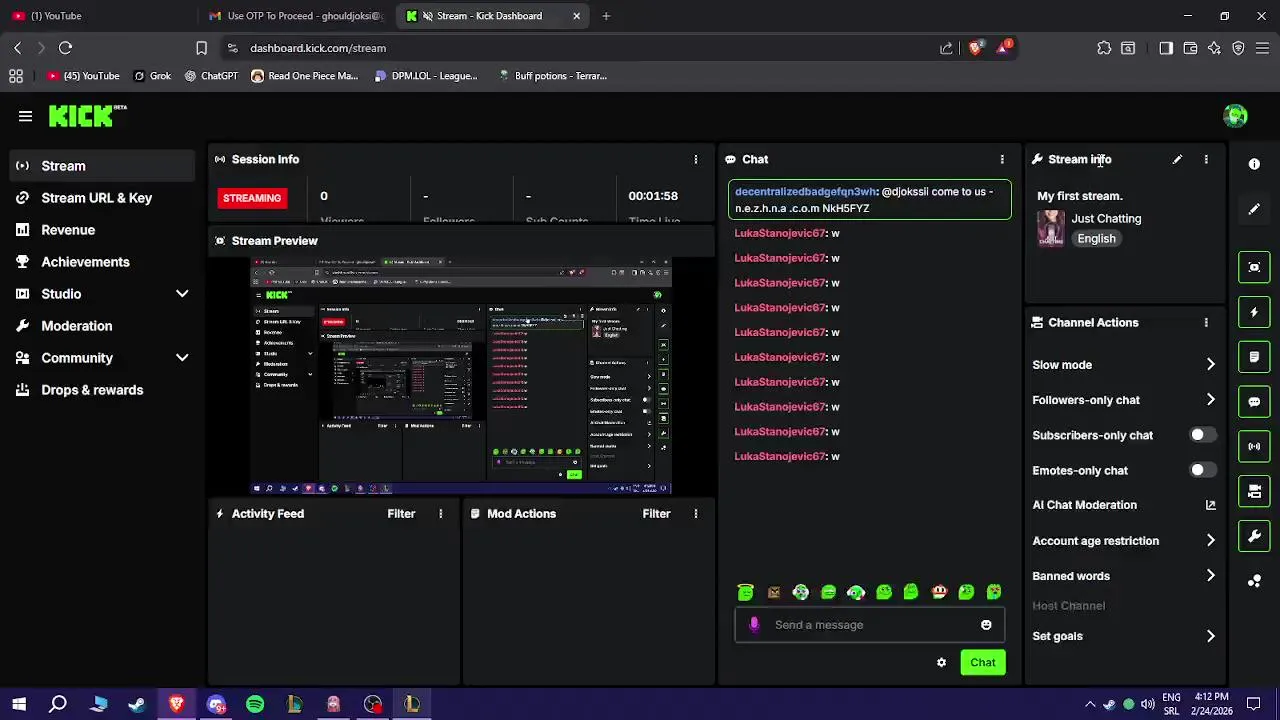Open the Windows Start menu
1280x720 pixels.
(x=19, y=704)
